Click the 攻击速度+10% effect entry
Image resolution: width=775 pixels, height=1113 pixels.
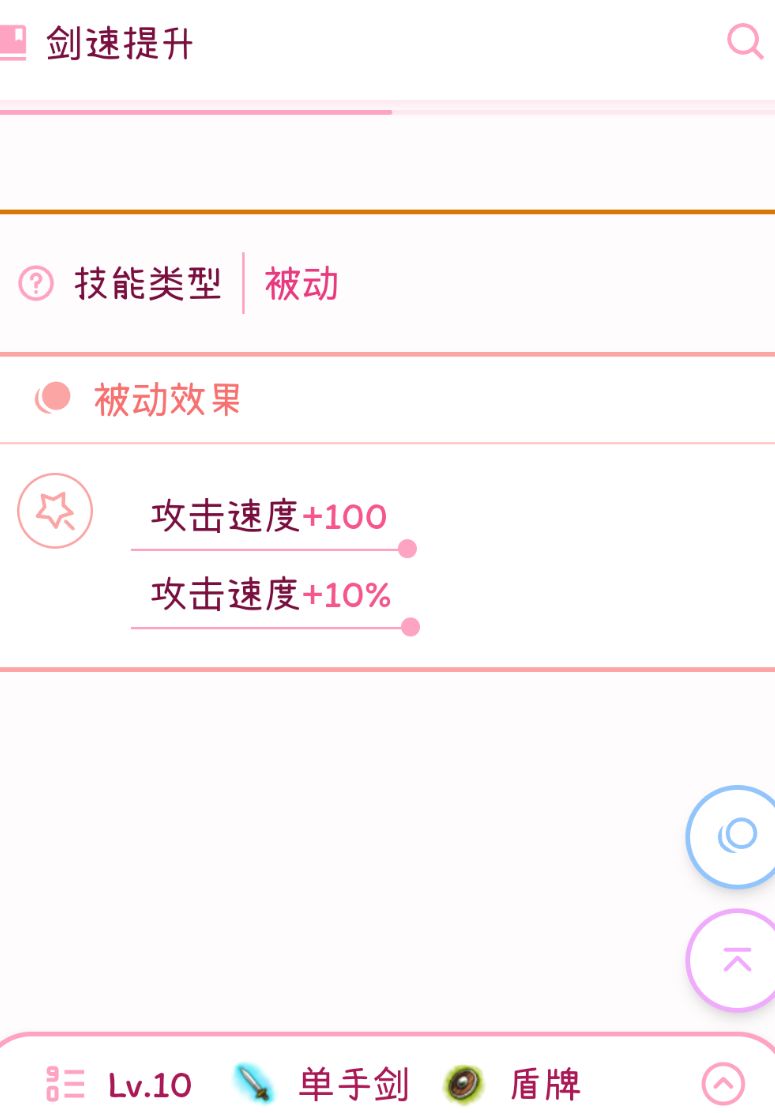click(x=271, y=595)
